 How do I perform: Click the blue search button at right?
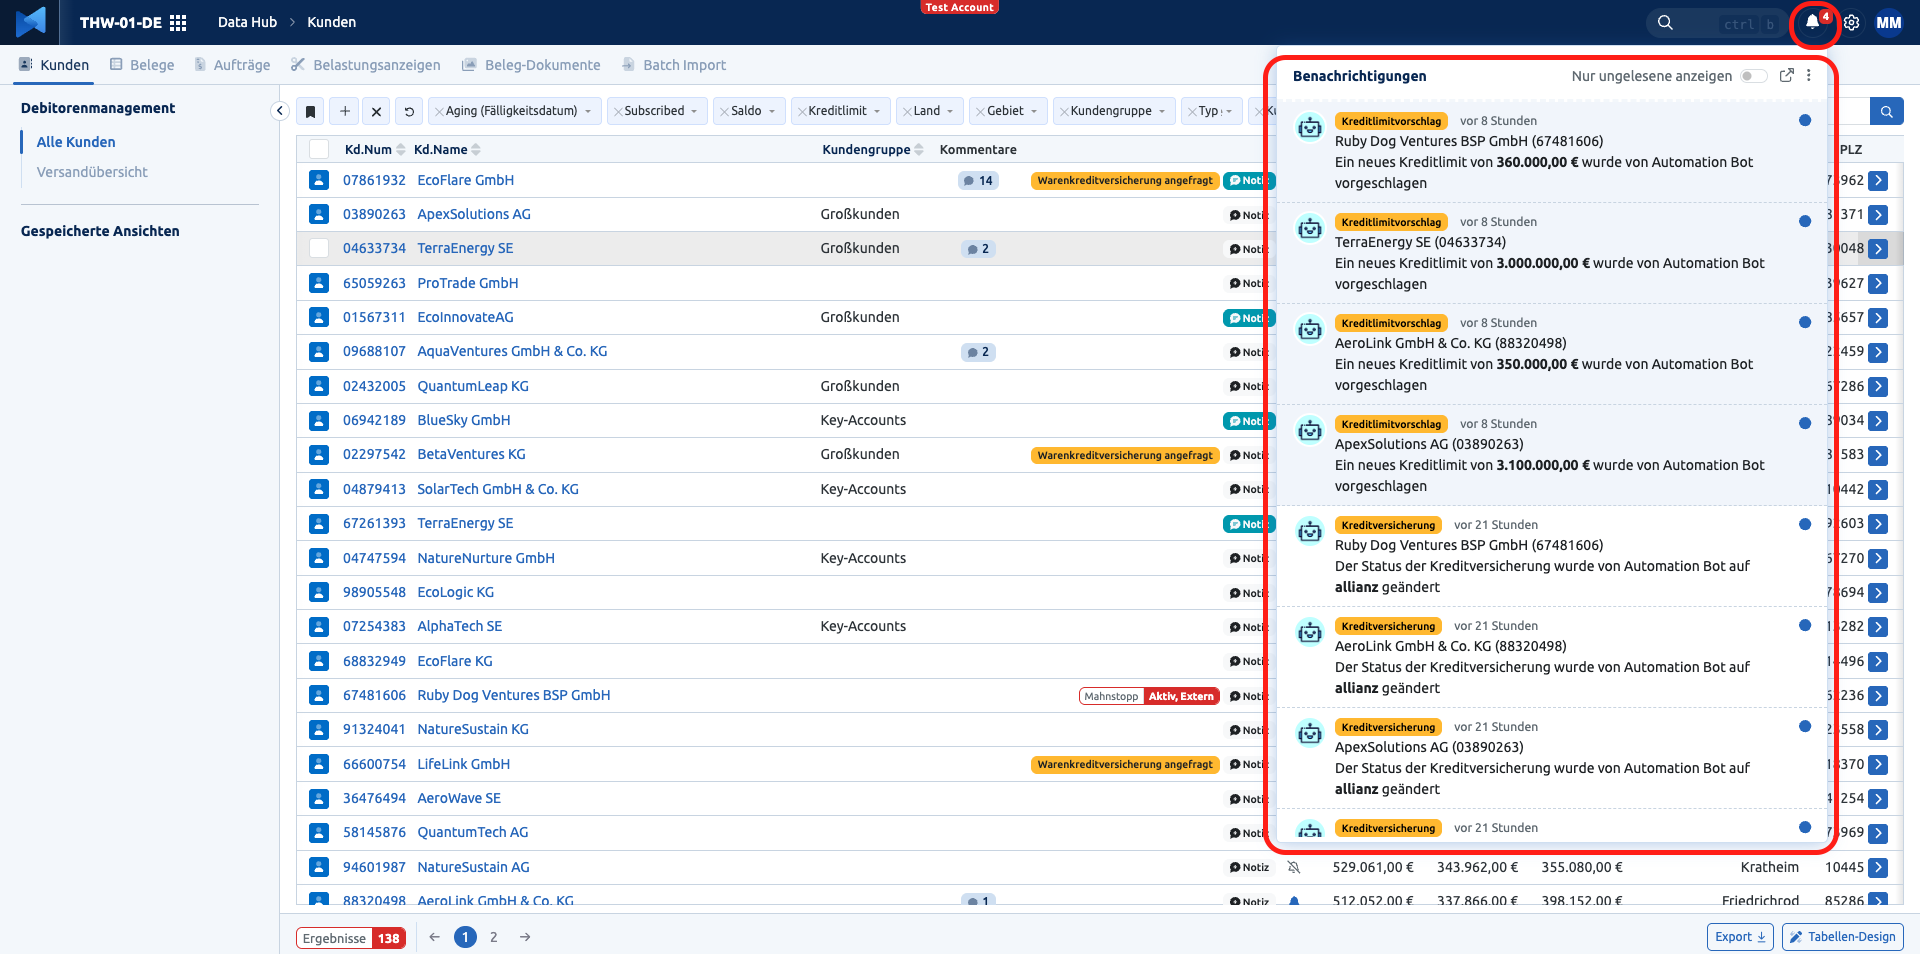[x=1886, y=111]
